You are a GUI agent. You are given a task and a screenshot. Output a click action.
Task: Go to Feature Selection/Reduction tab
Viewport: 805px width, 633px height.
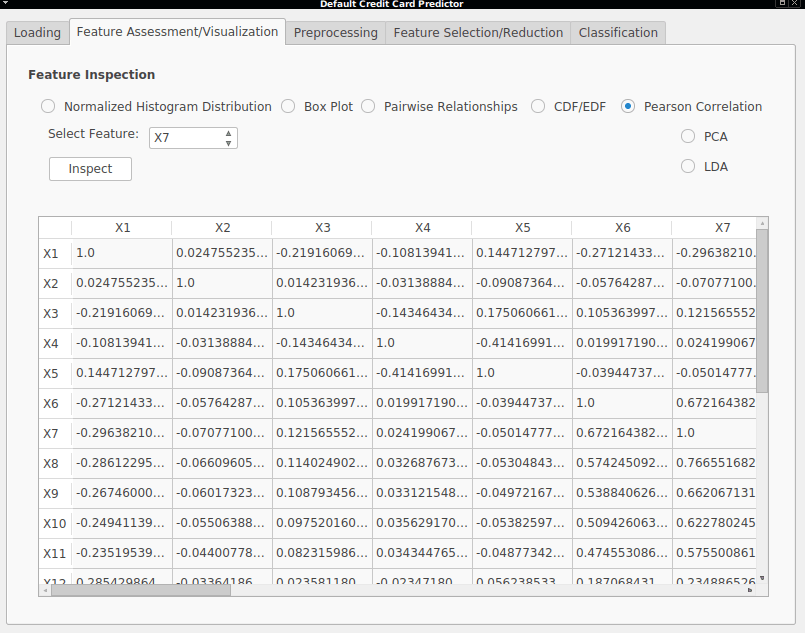478,32
